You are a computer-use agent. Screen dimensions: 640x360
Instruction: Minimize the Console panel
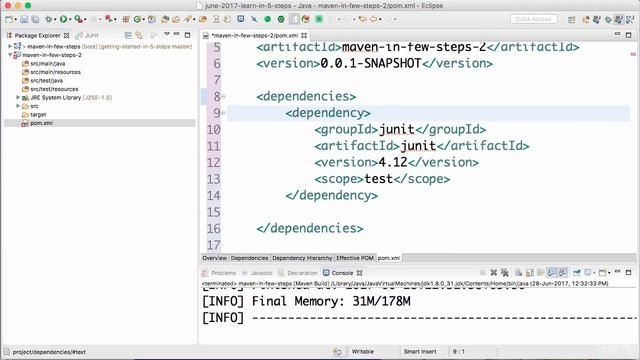(618, 271)
